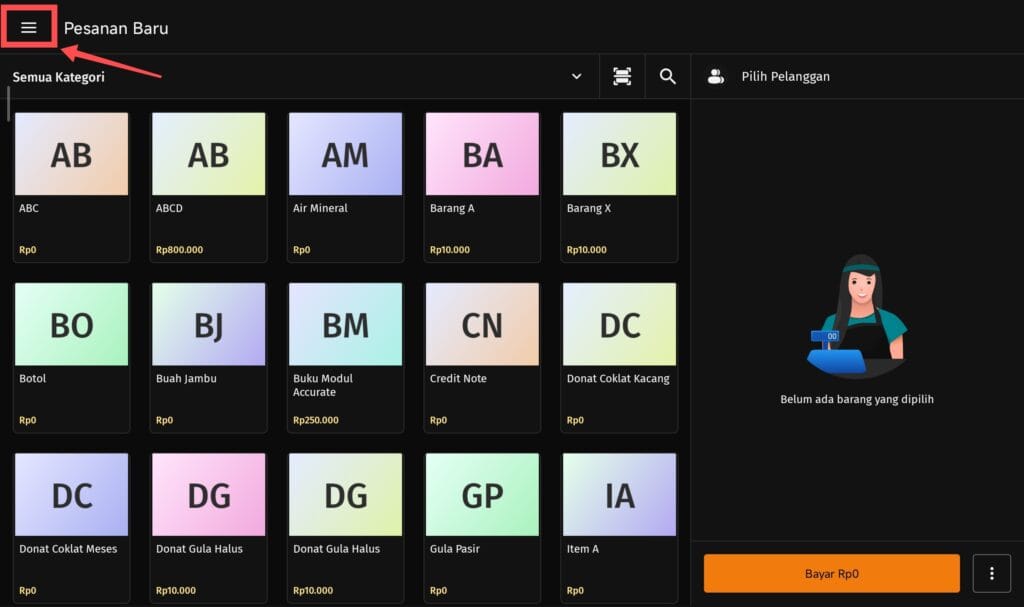
Task: Click the Pesanan Baru title
Action: coord(116,28)
